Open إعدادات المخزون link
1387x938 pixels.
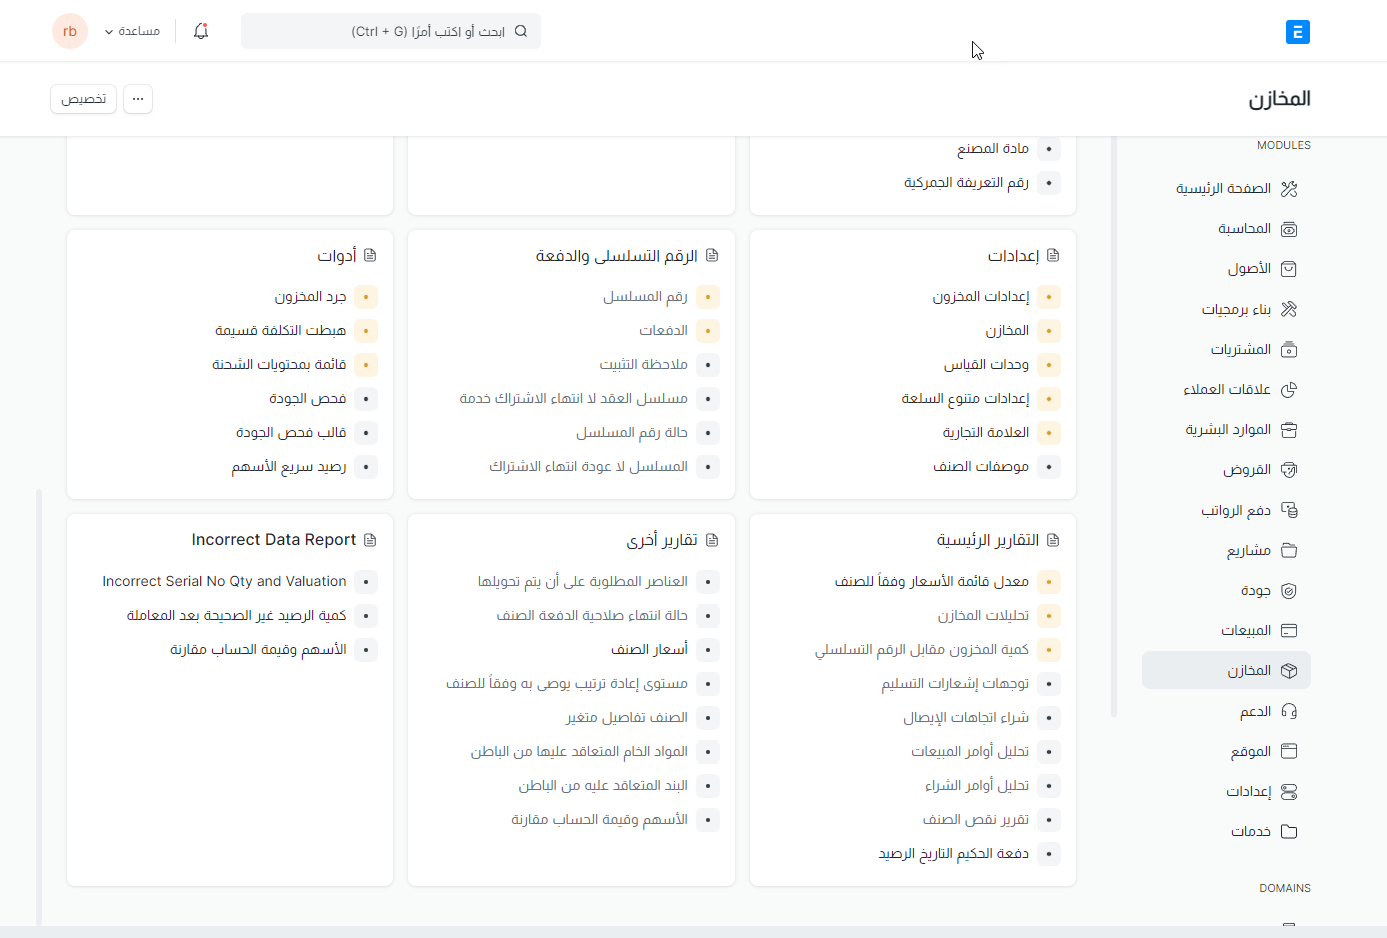(x=981, y=296)
